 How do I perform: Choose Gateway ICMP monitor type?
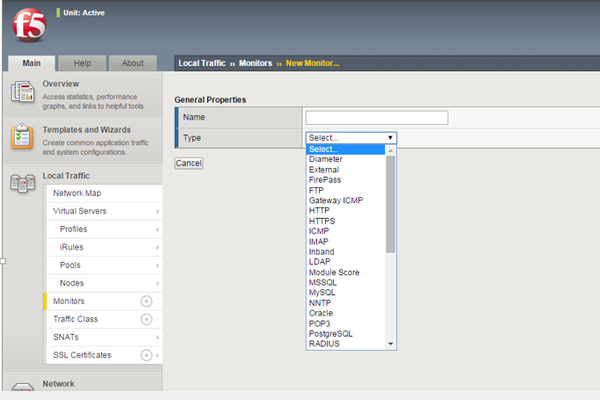tap(336, 200)
